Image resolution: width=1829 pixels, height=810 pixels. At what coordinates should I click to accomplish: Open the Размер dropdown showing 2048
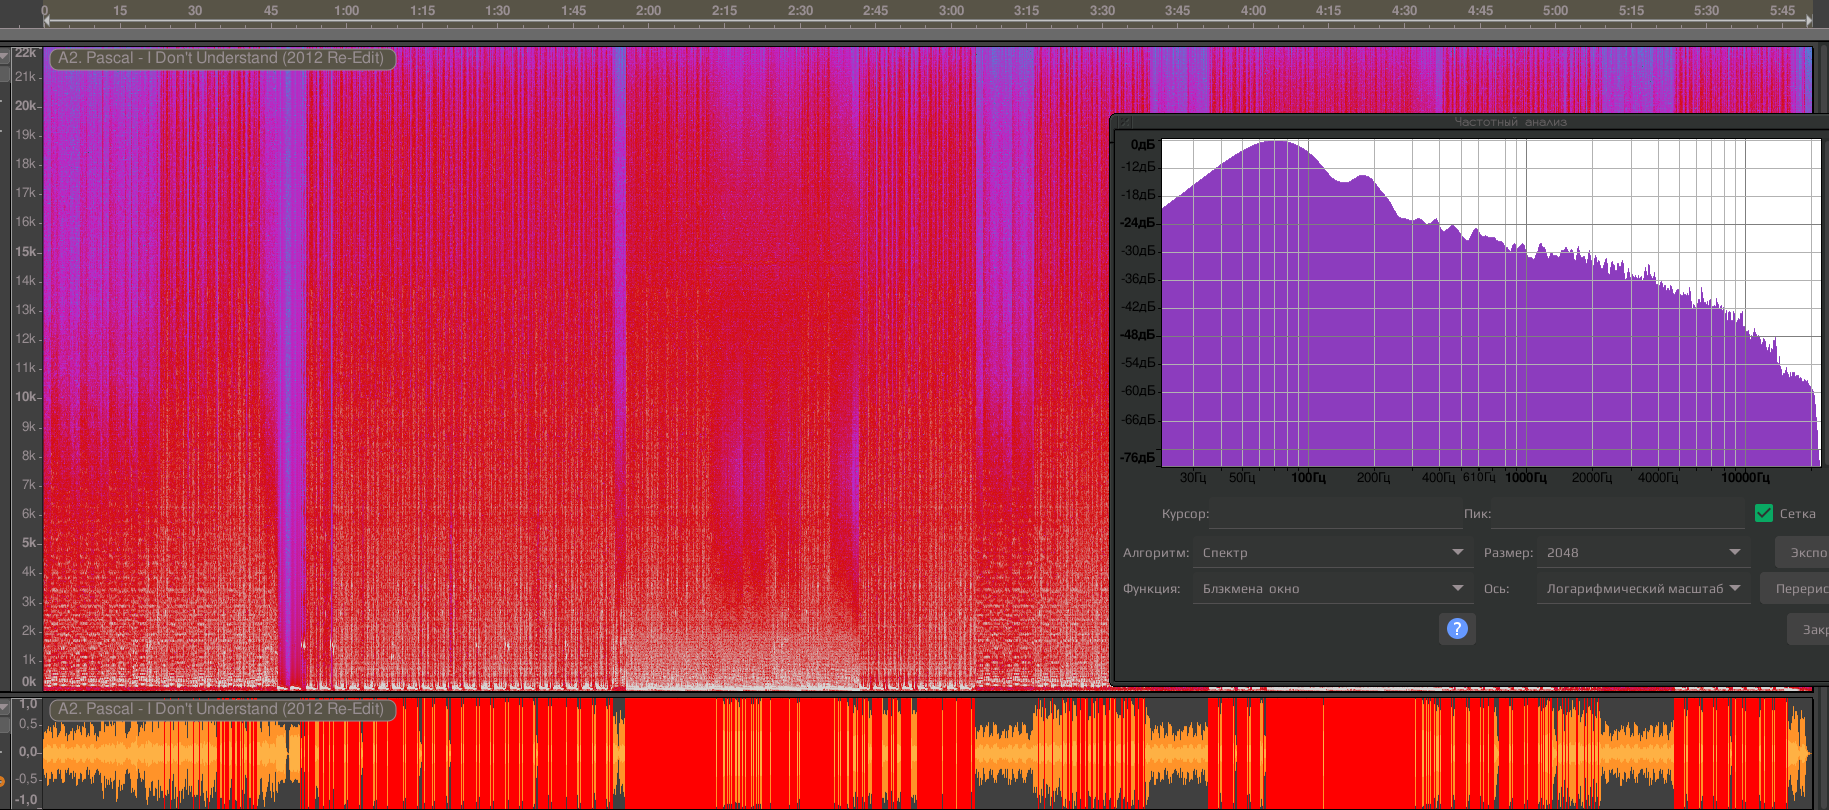point(1644,552)
